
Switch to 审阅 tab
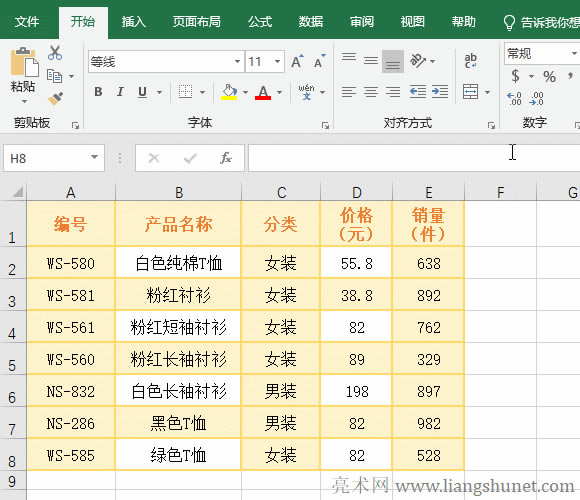click(x=362, y=22)
